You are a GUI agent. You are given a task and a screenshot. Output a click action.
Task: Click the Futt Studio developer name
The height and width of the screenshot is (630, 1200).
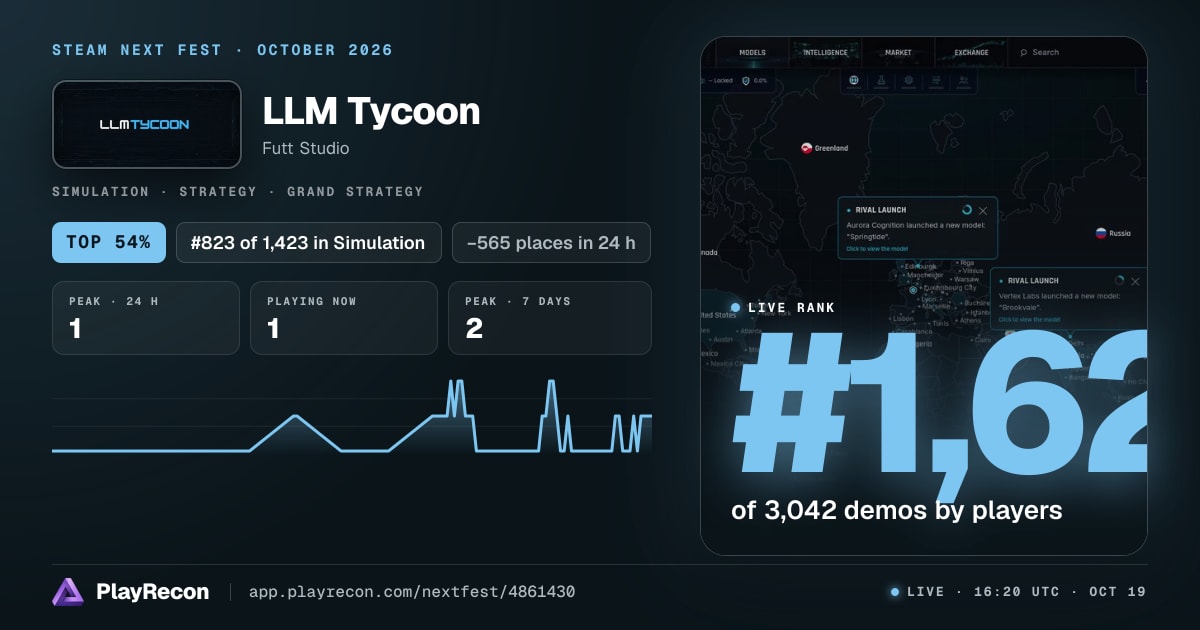[306, 148]
